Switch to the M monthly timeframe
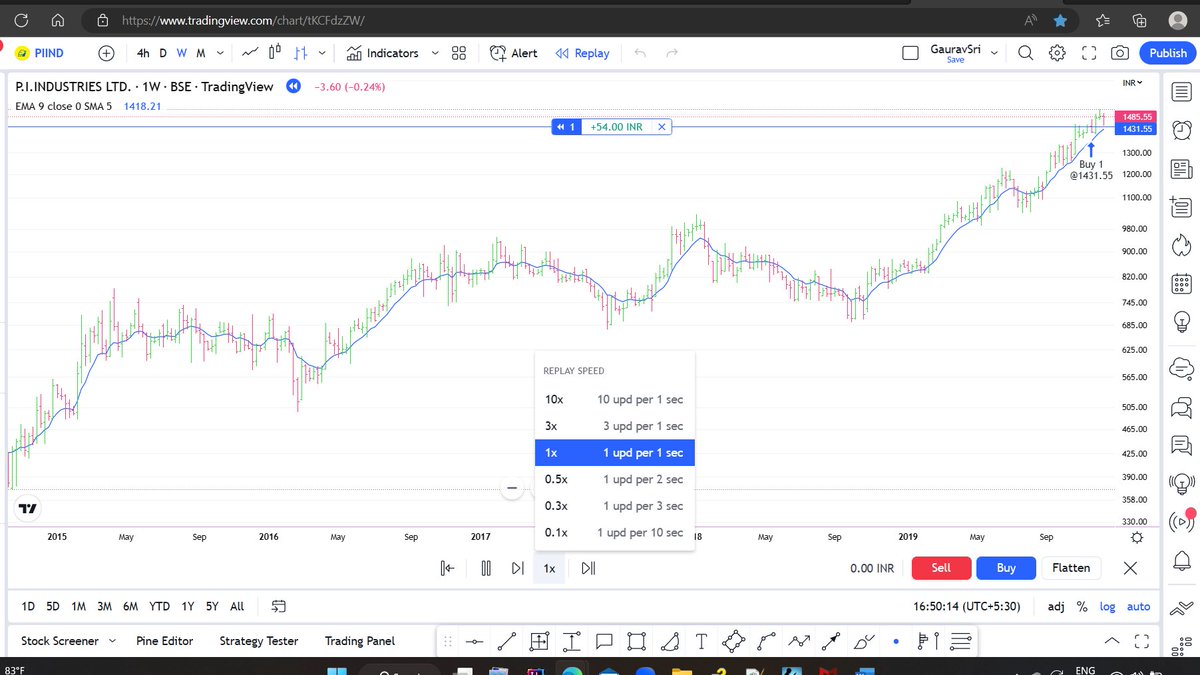The image size is (1200, 675). click(x=201, y=53)
